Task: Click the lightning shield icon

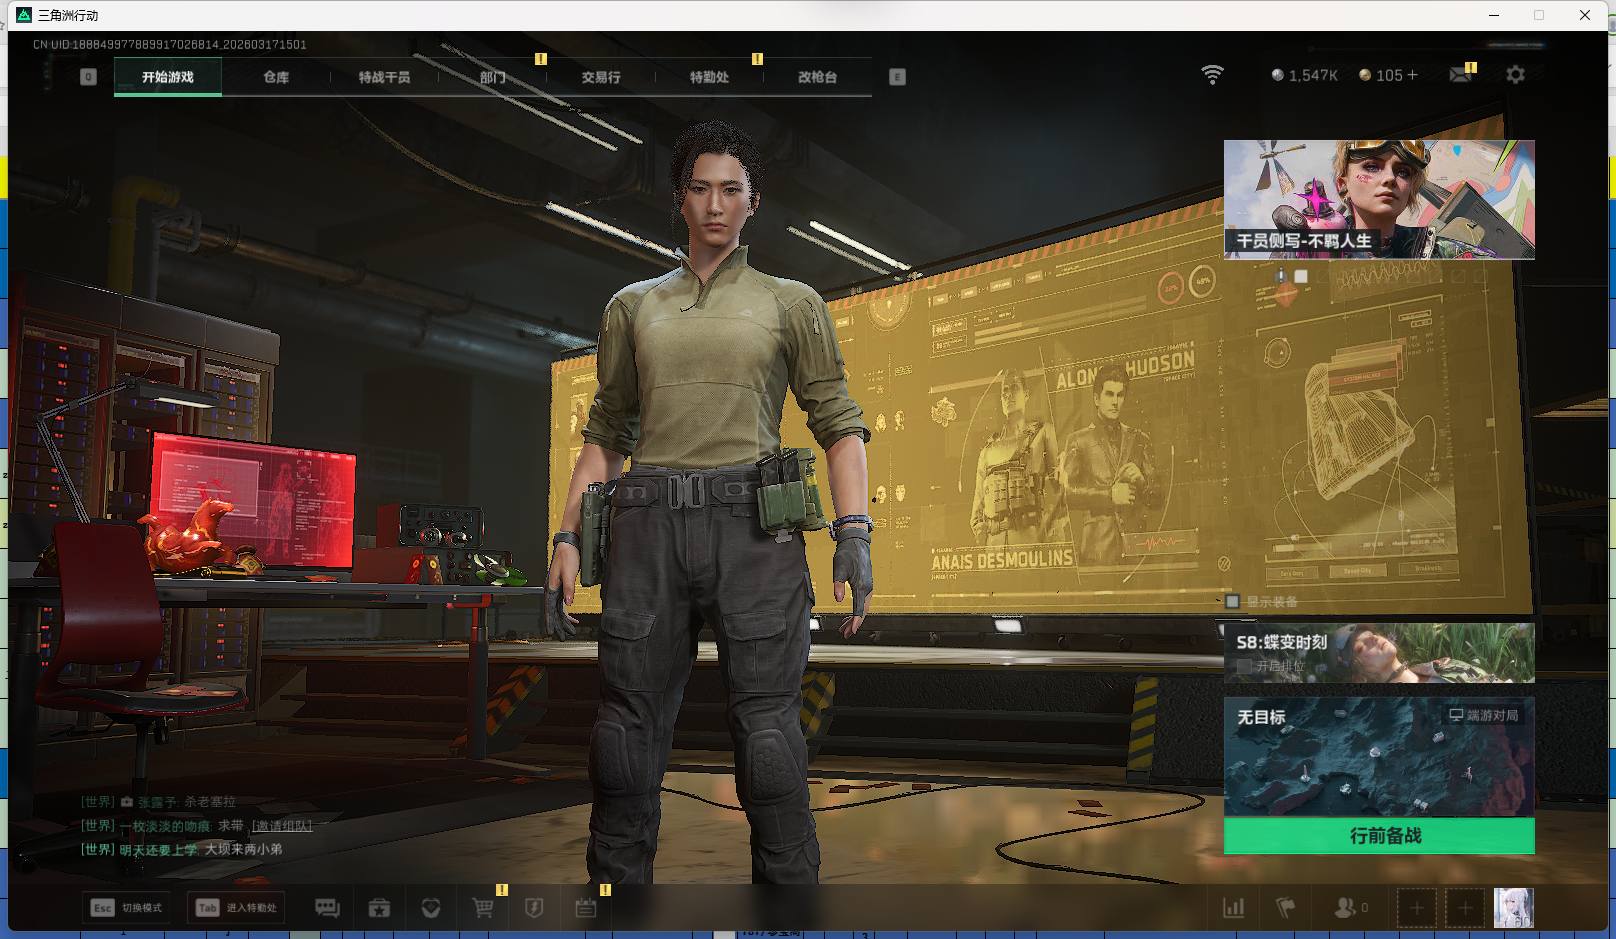Action: tap(534, 908)
